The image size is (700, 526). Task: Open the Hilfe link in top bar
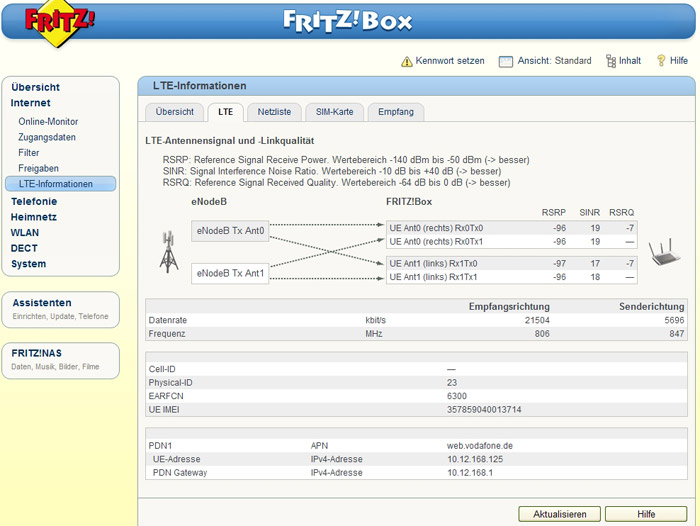coord(679,61)
